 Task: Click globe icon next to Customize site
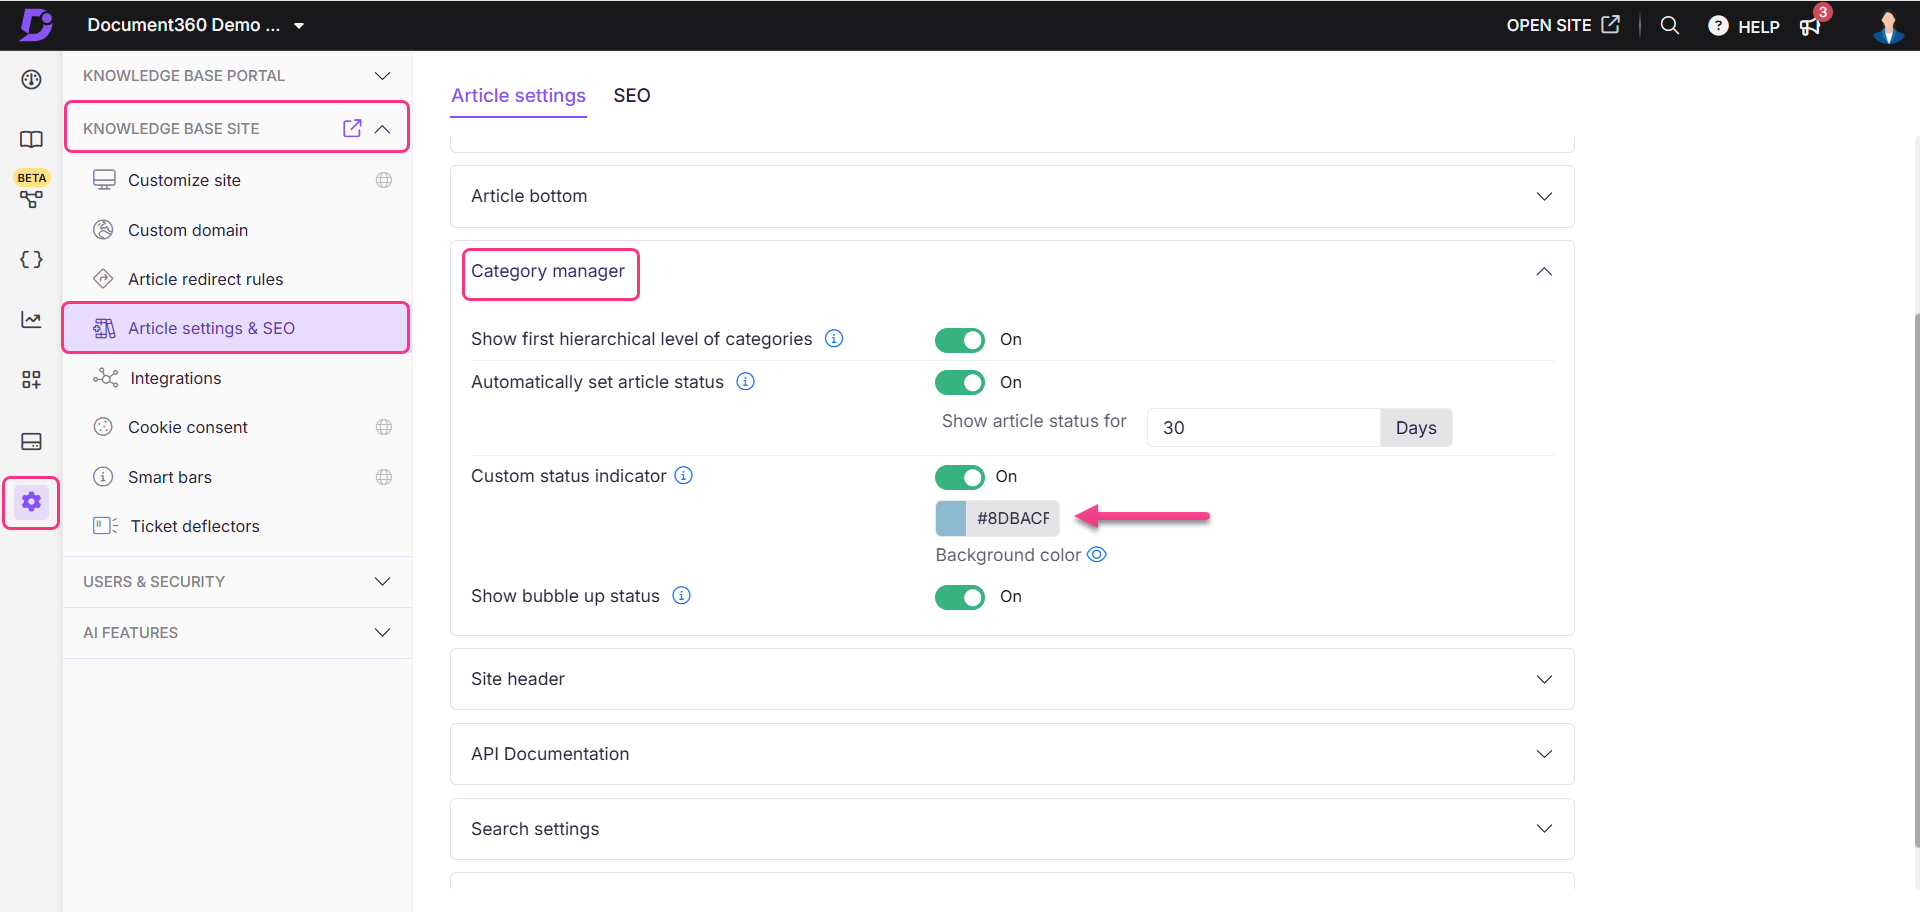pyautogui.click(x=384, y=180)
